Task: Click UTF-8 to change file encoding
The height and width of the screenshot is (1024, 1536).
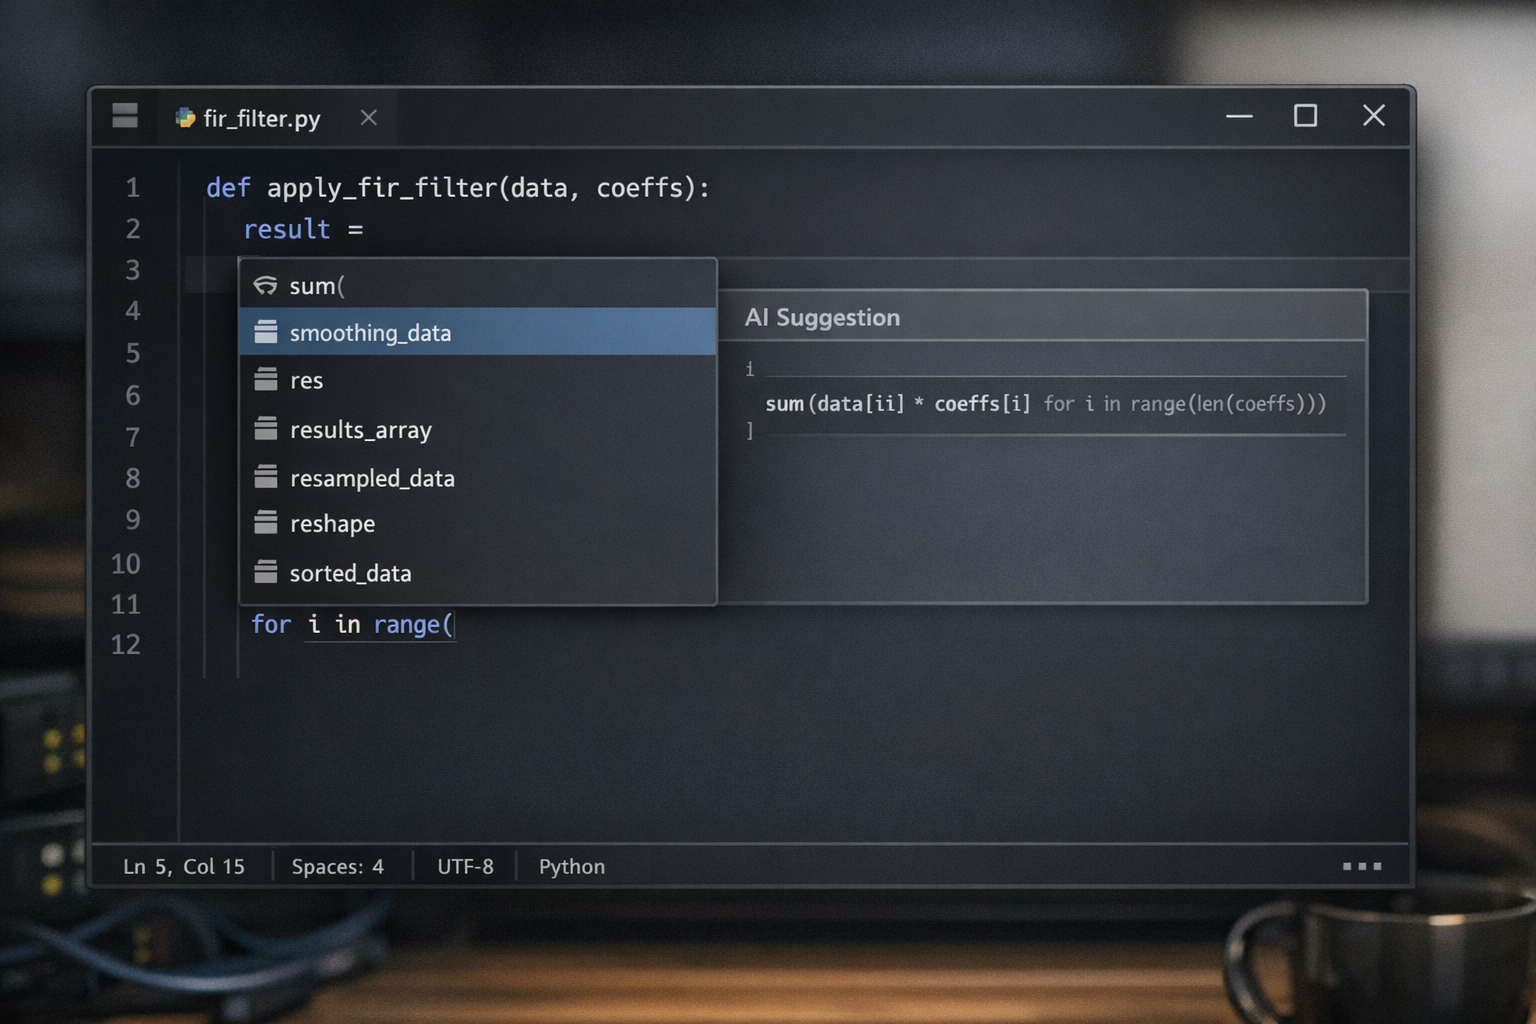Action: click(x=465, y=866)
